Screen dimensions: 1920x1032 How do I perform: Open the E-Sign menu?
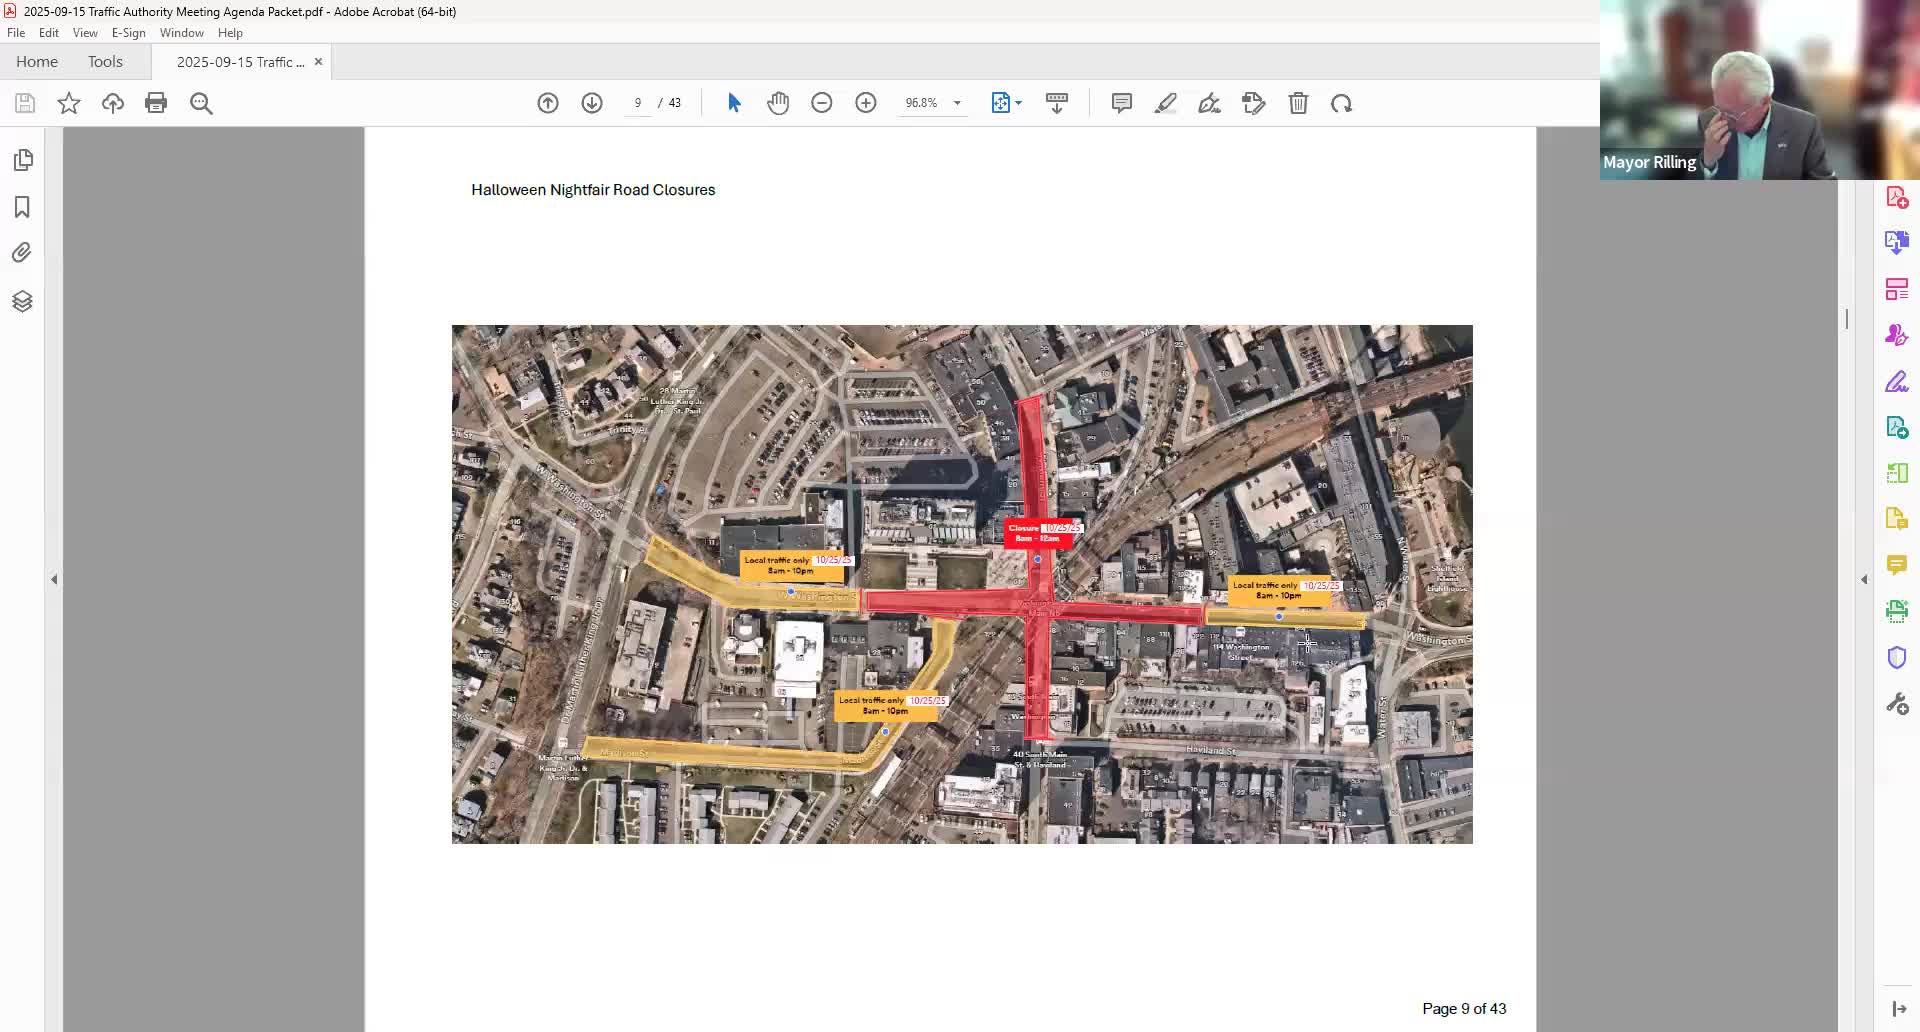129,33
